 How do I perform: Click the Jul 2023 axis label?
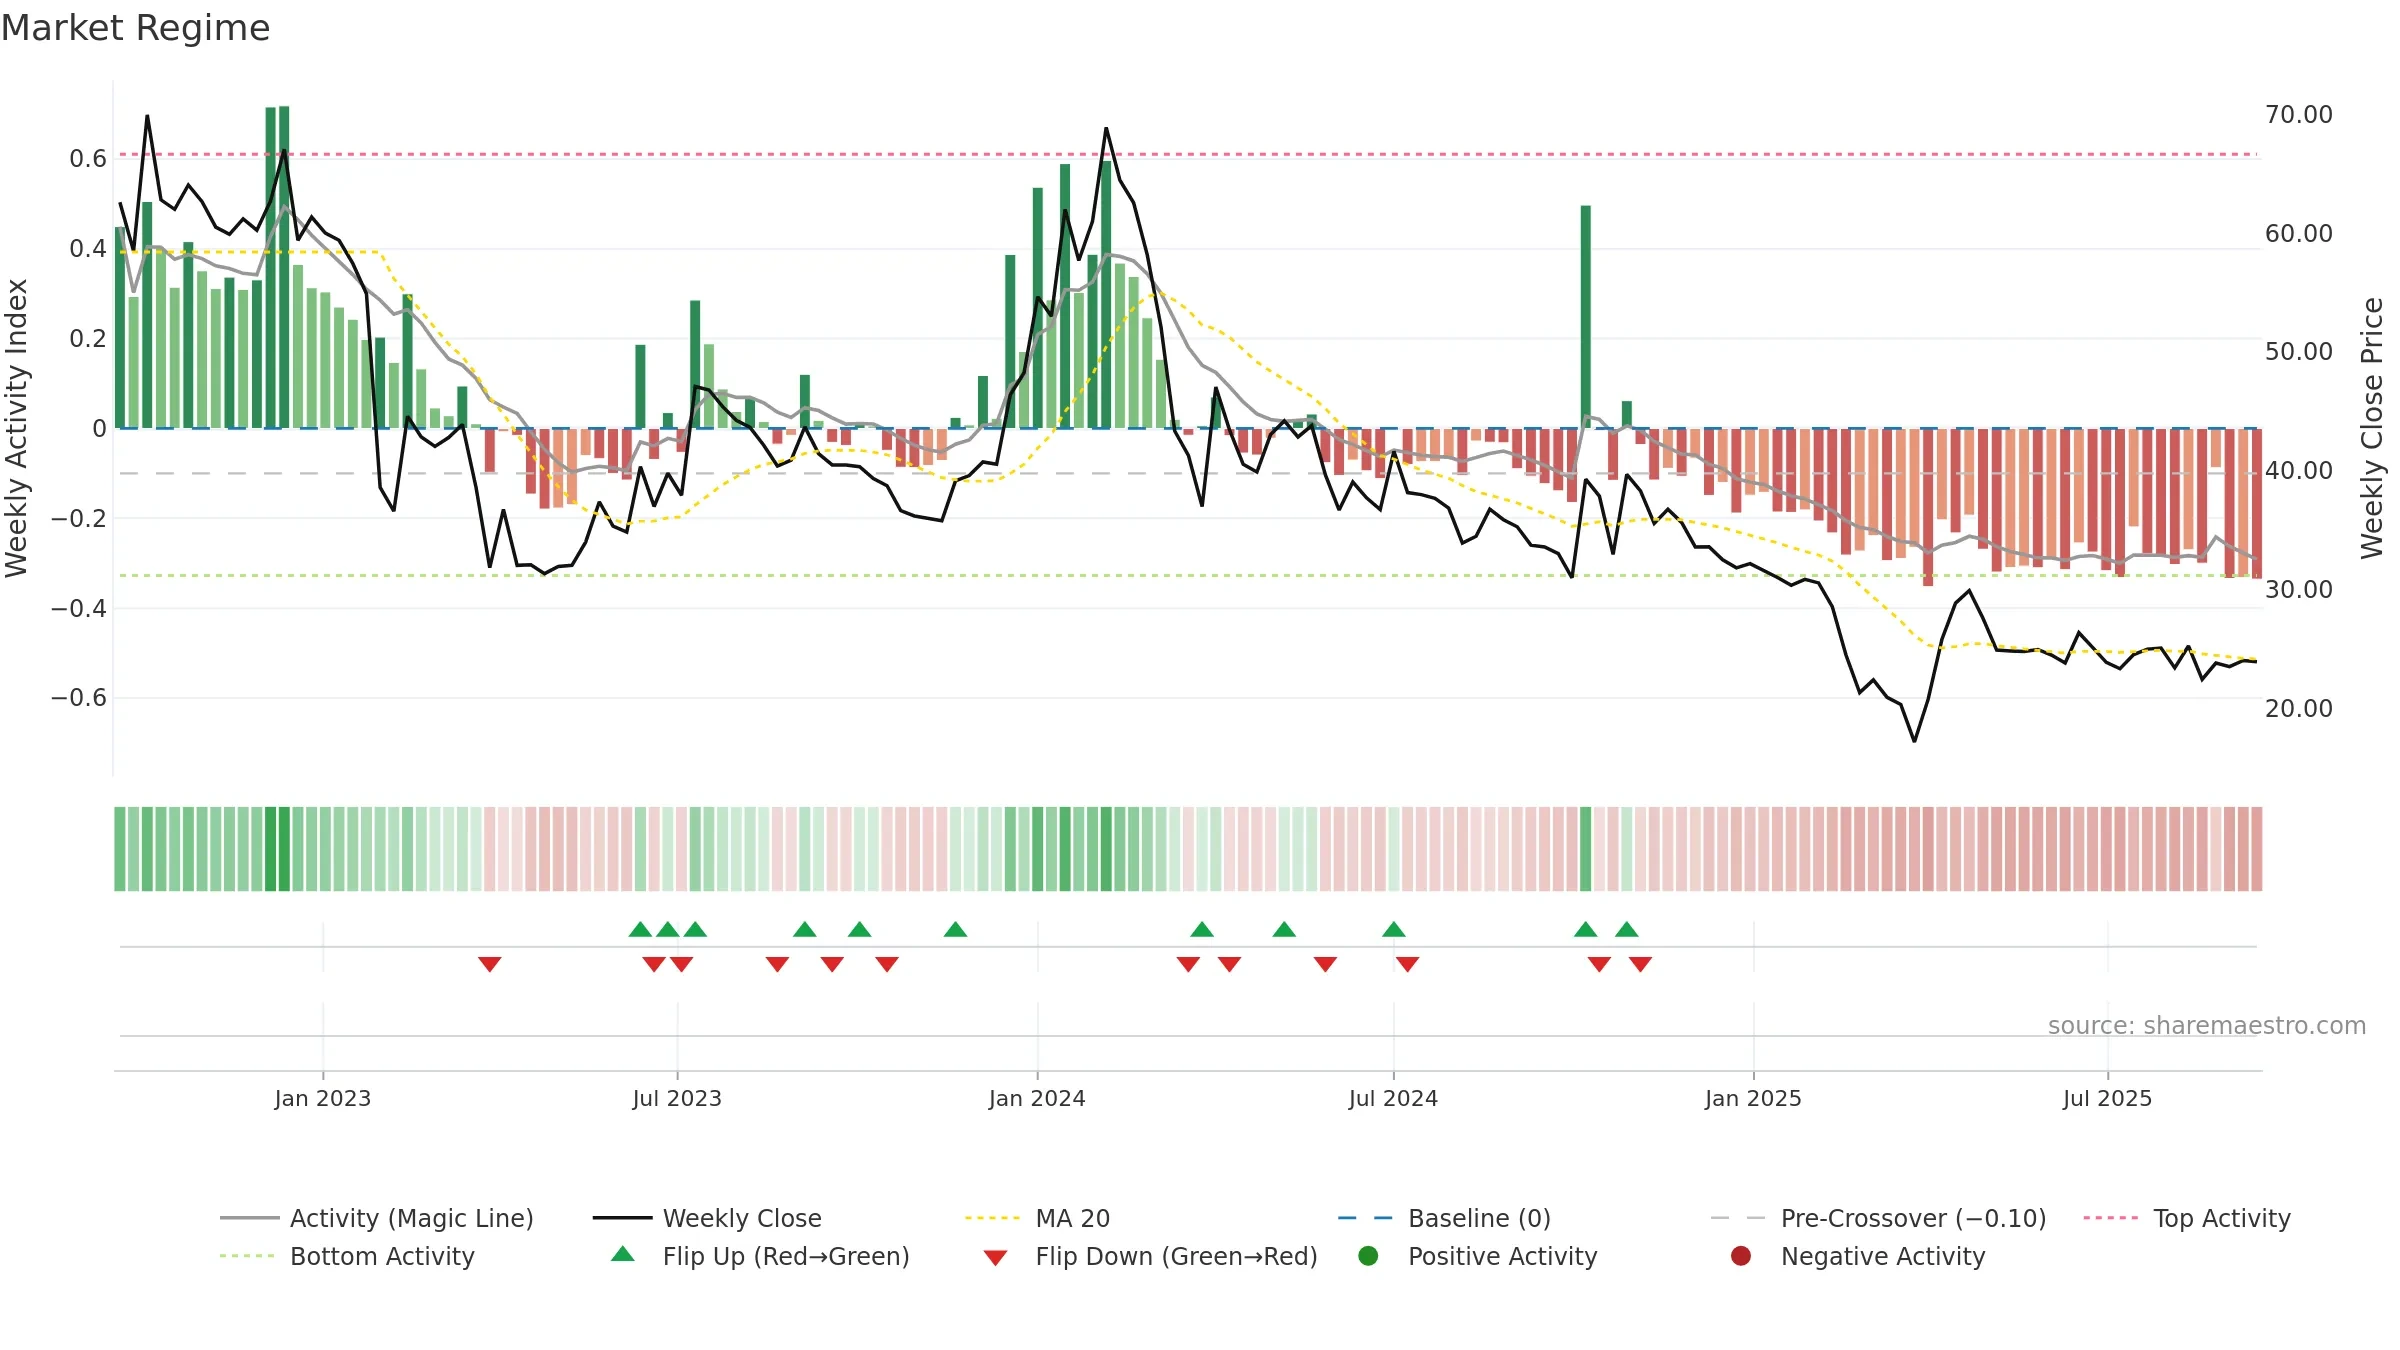pyautogui.click(x=677, y=1098)
